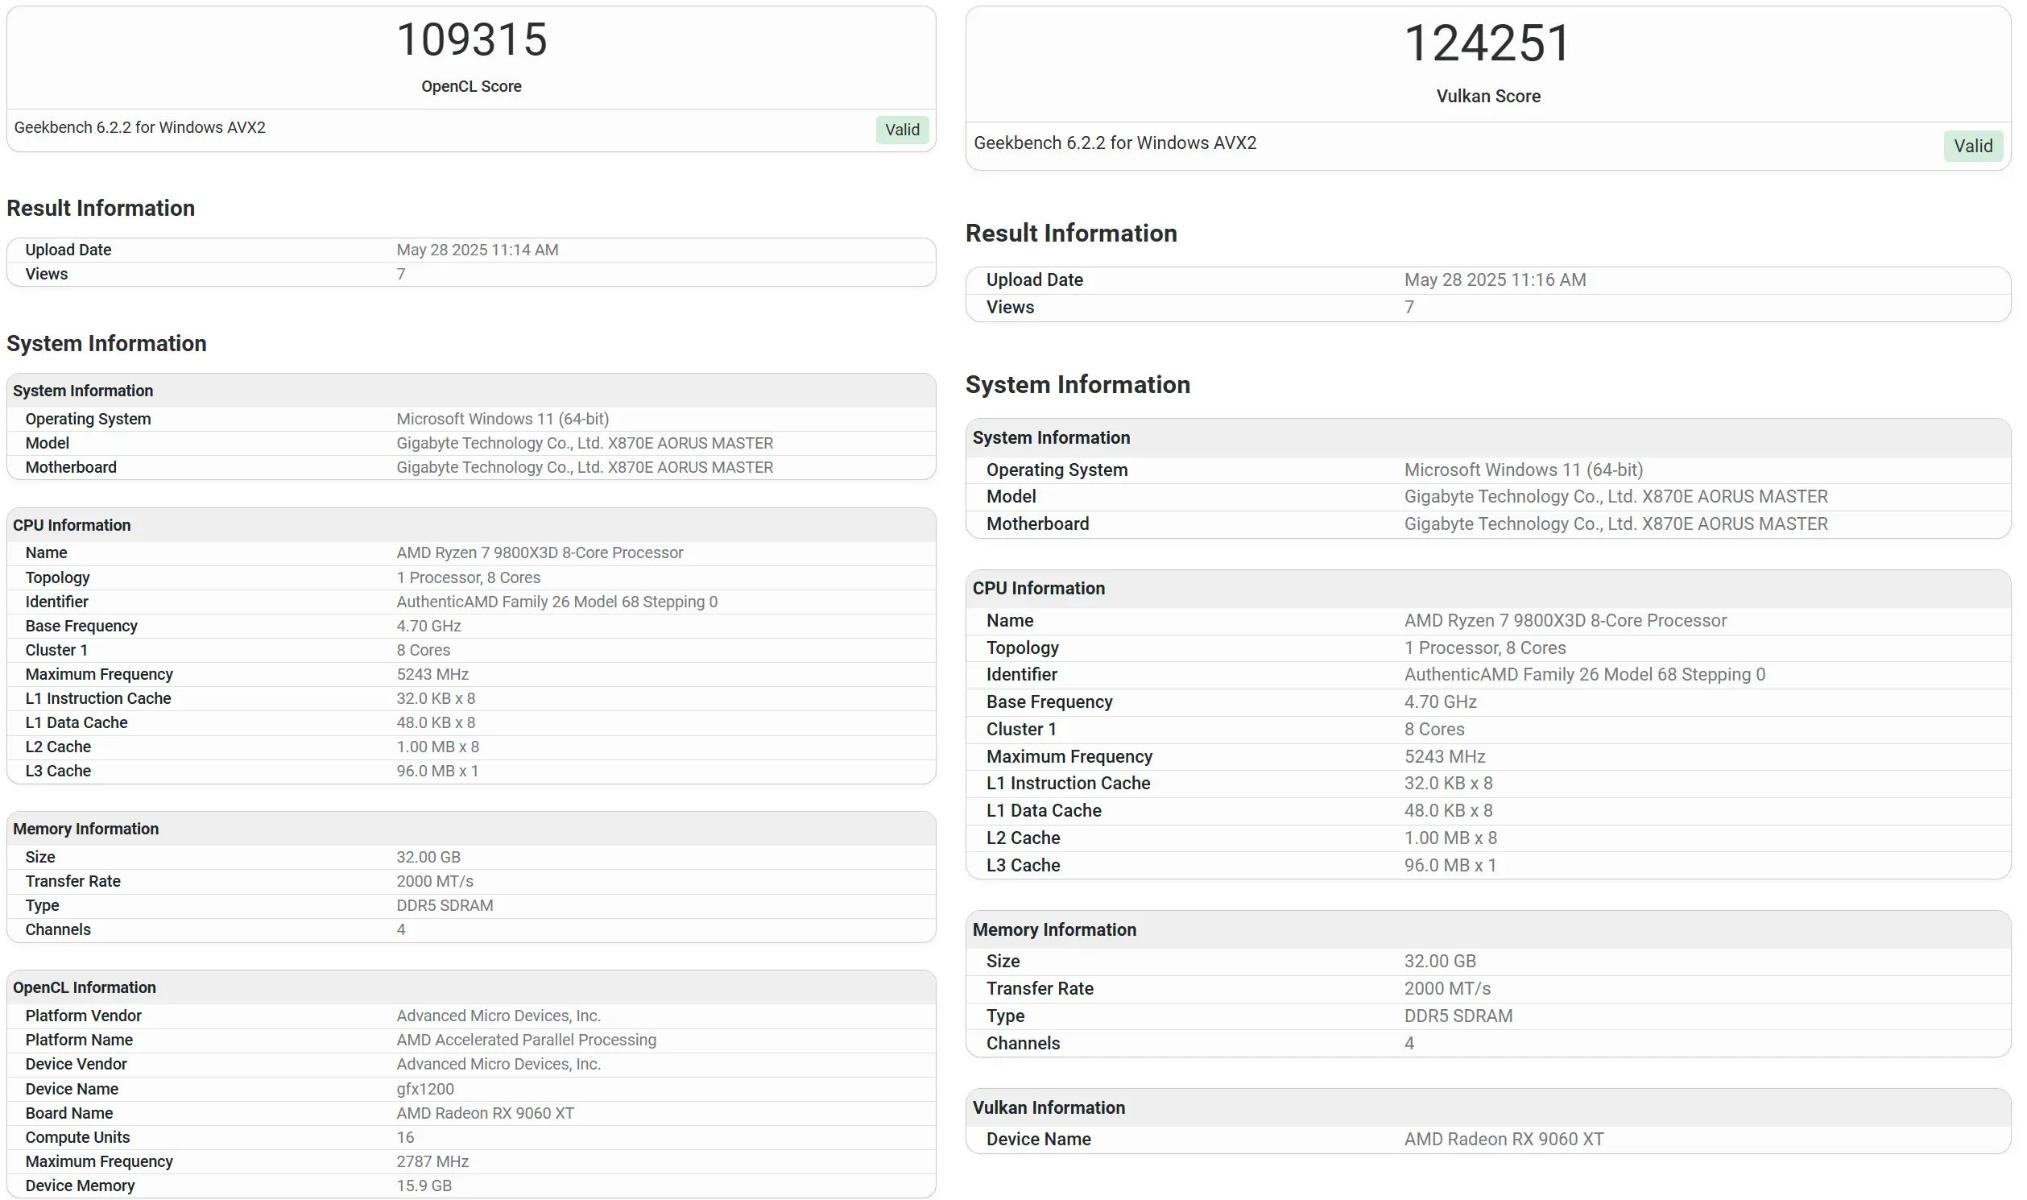Viewport: 2027px width, 1200px height.
Task: Select the right Motherboard value X870E AORUS MASTER
Action: coord(1615,524)
